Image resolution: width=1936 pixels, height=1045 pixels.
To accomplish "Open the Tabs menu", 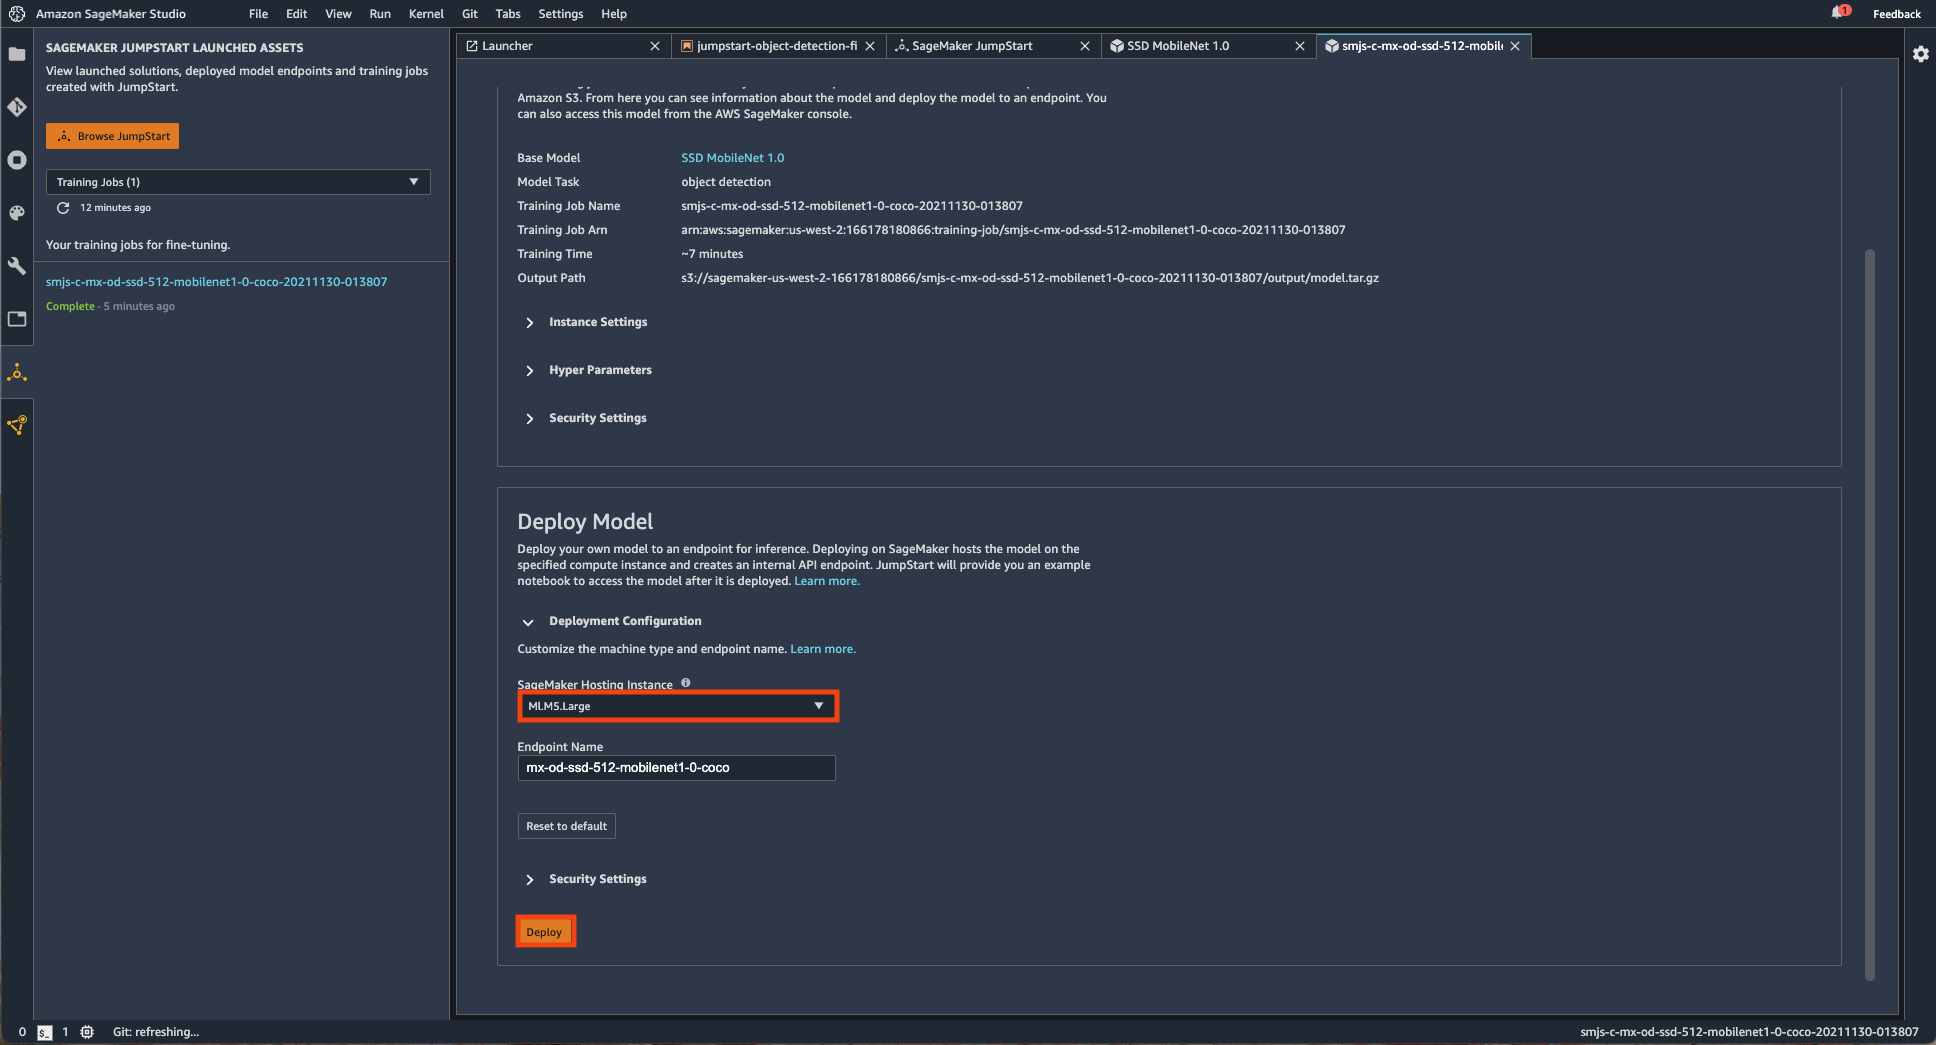I will pos(508,14).
